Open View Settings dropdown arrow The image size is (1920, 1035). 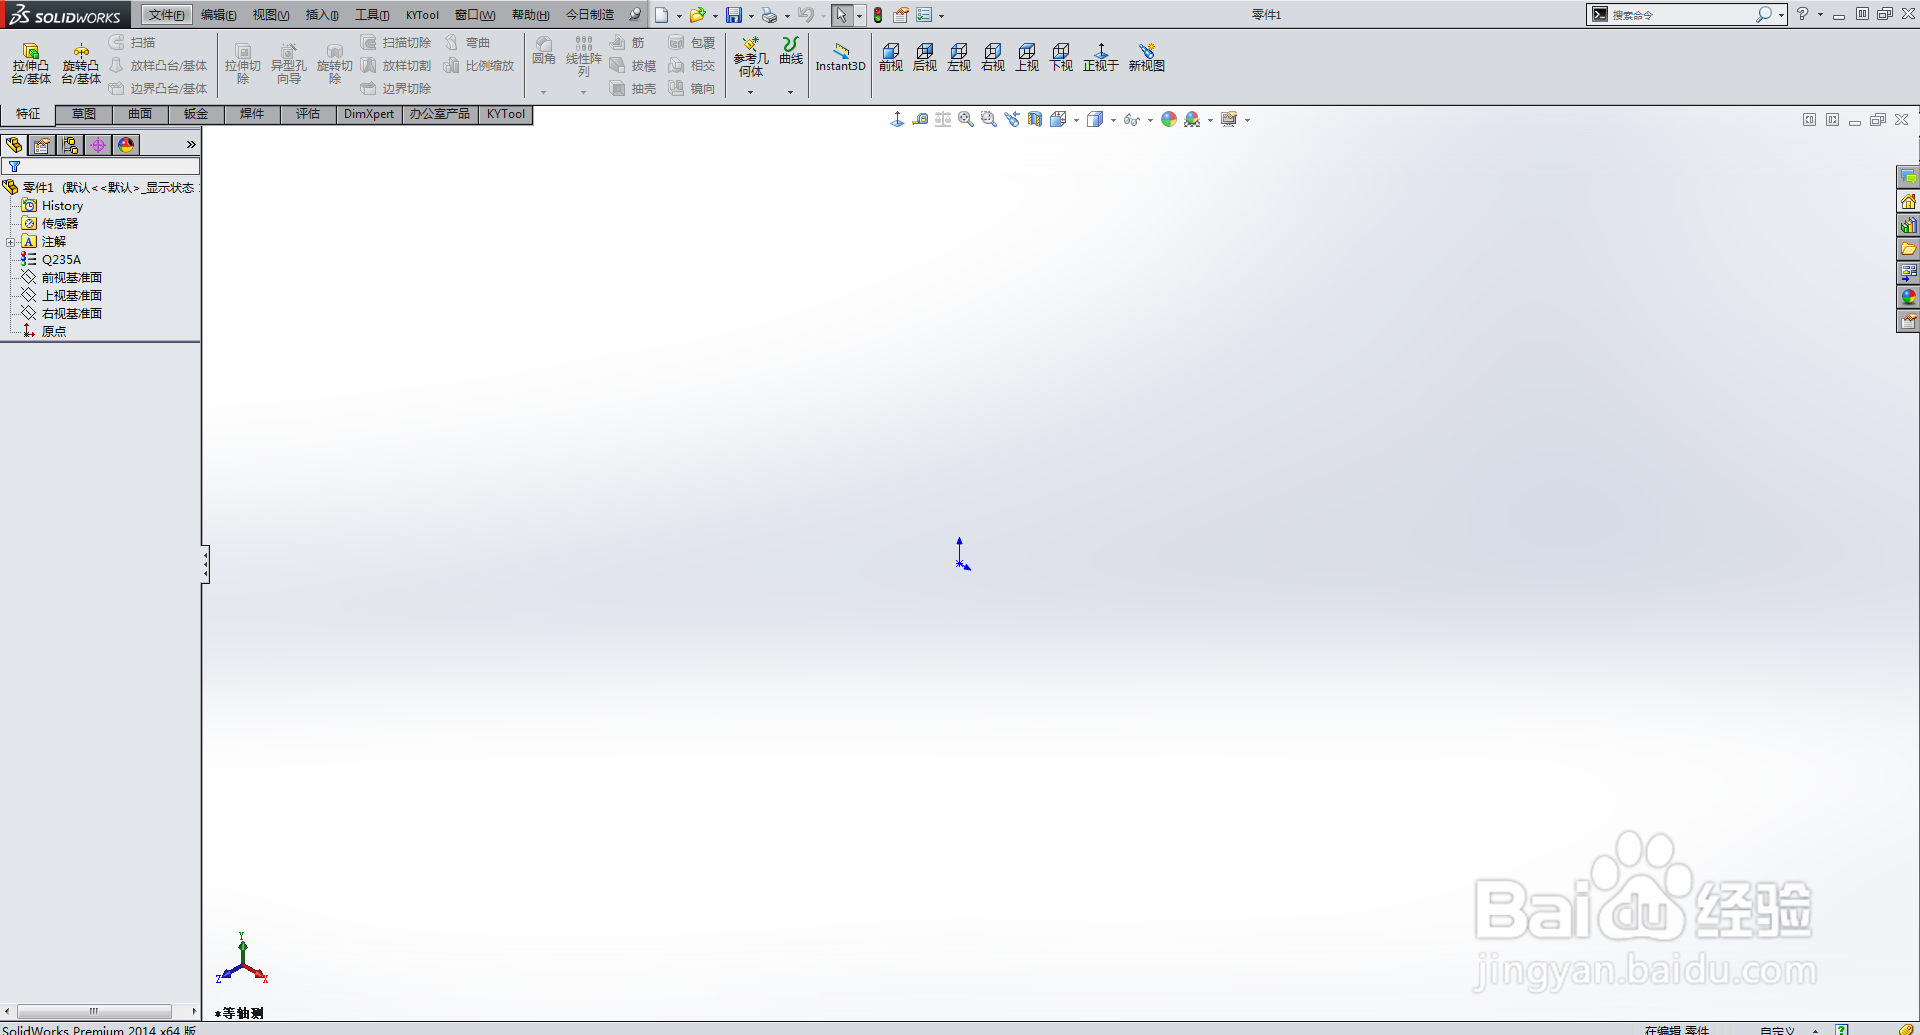[x=1247, y=121]
